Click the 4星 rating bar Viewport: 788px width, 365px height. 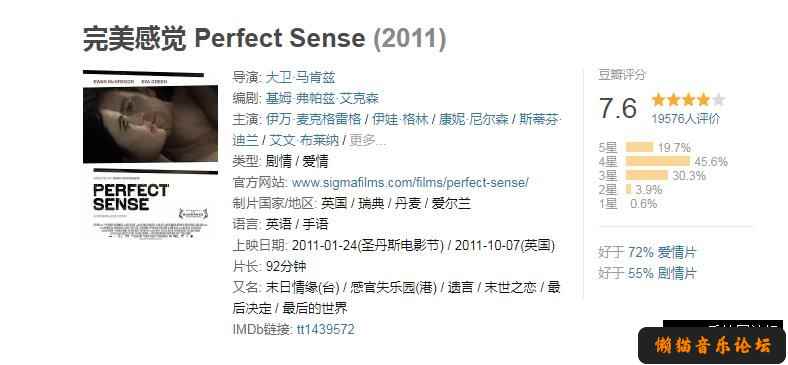tap(657, 161)
